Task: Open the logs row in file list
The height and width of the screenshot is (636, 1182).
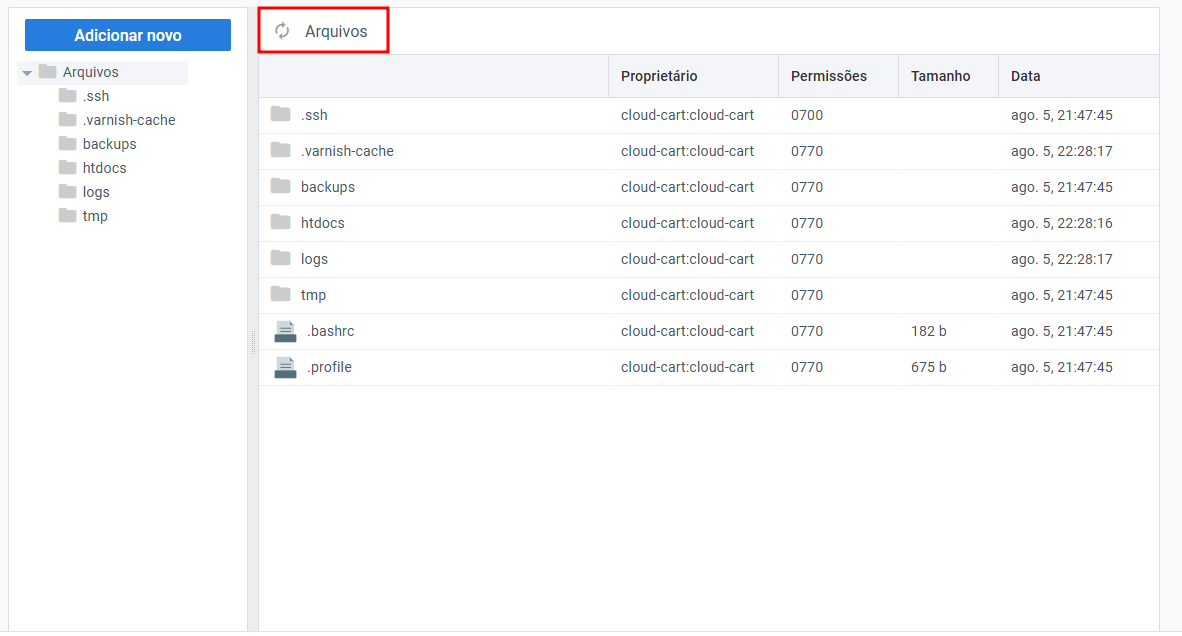Action: click(314, 259)
